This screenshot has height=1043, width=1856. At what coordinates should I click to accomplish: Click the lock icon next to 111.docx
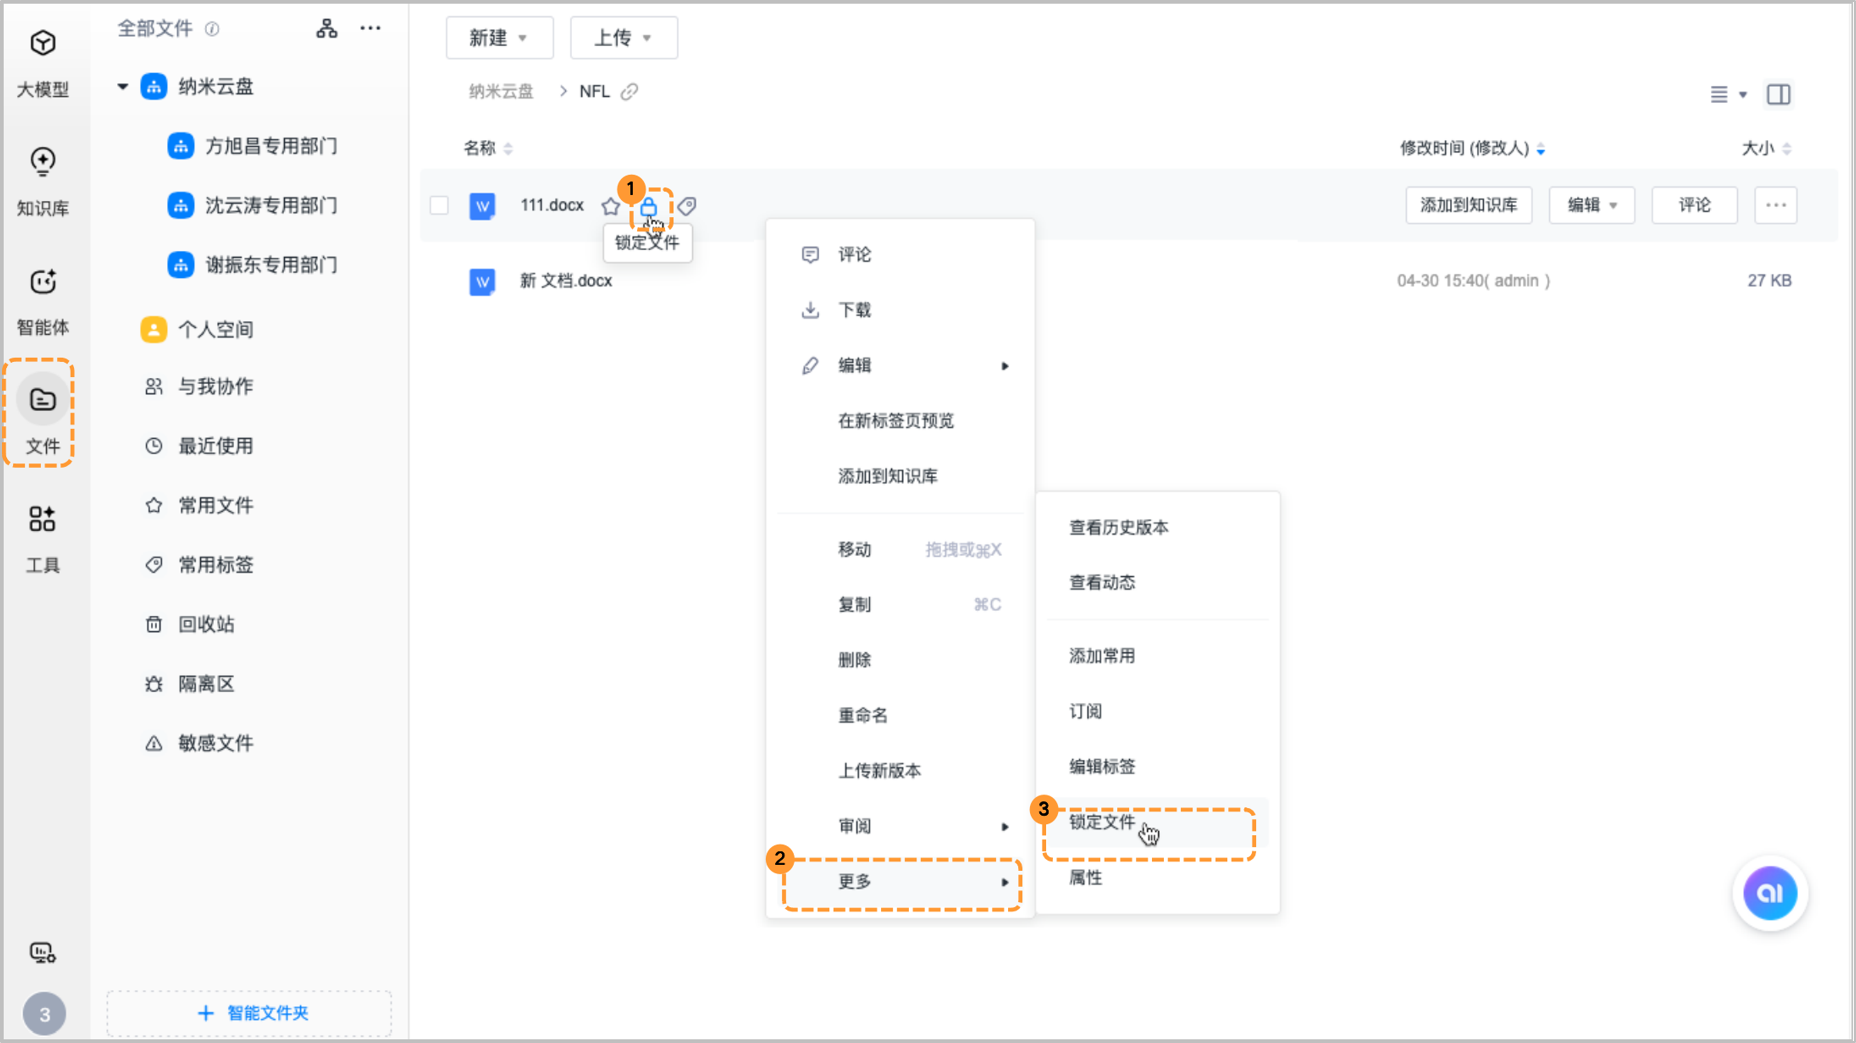(x=652, y=205)
